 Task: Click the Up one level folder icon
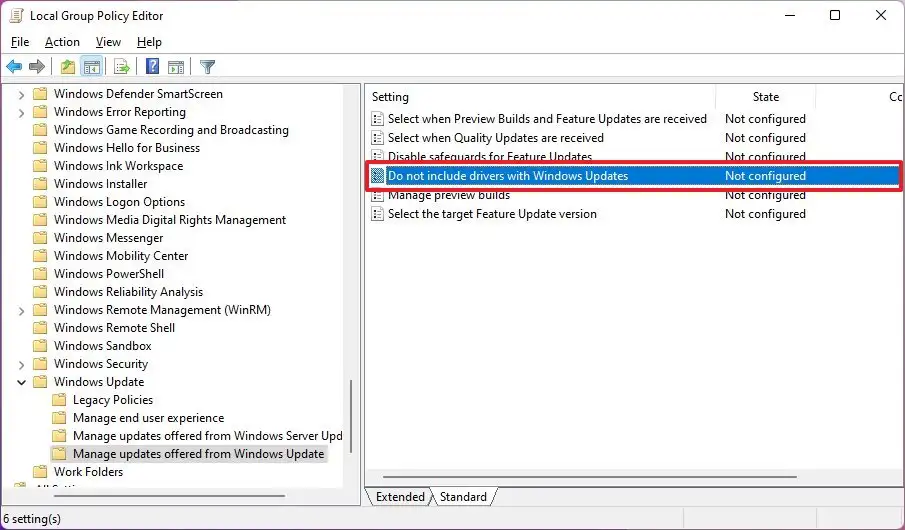click(x=68, y=67)
